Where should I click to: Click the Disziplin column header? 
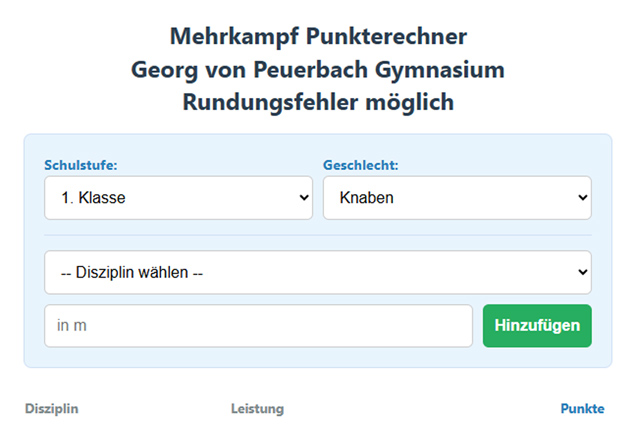(51, 408)
